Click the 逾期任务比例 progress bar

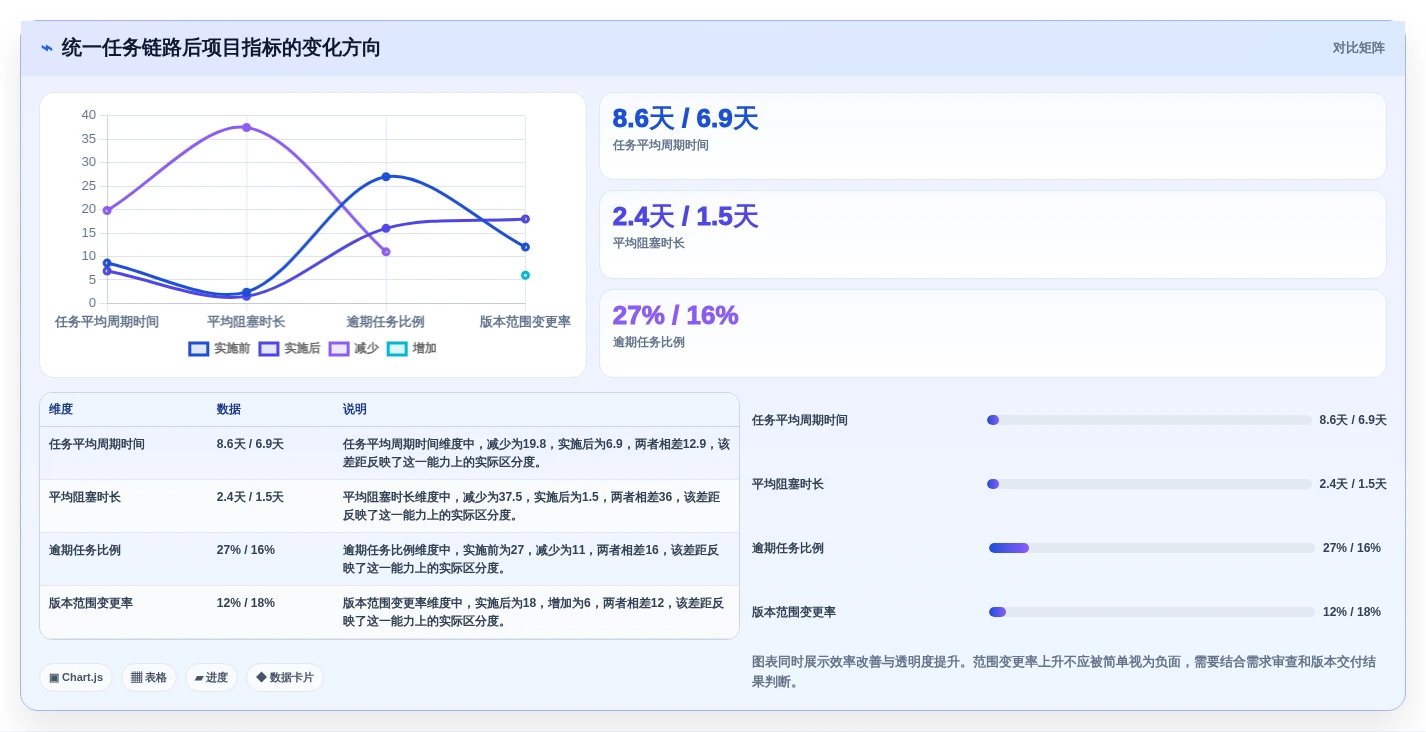(1152, 548)
